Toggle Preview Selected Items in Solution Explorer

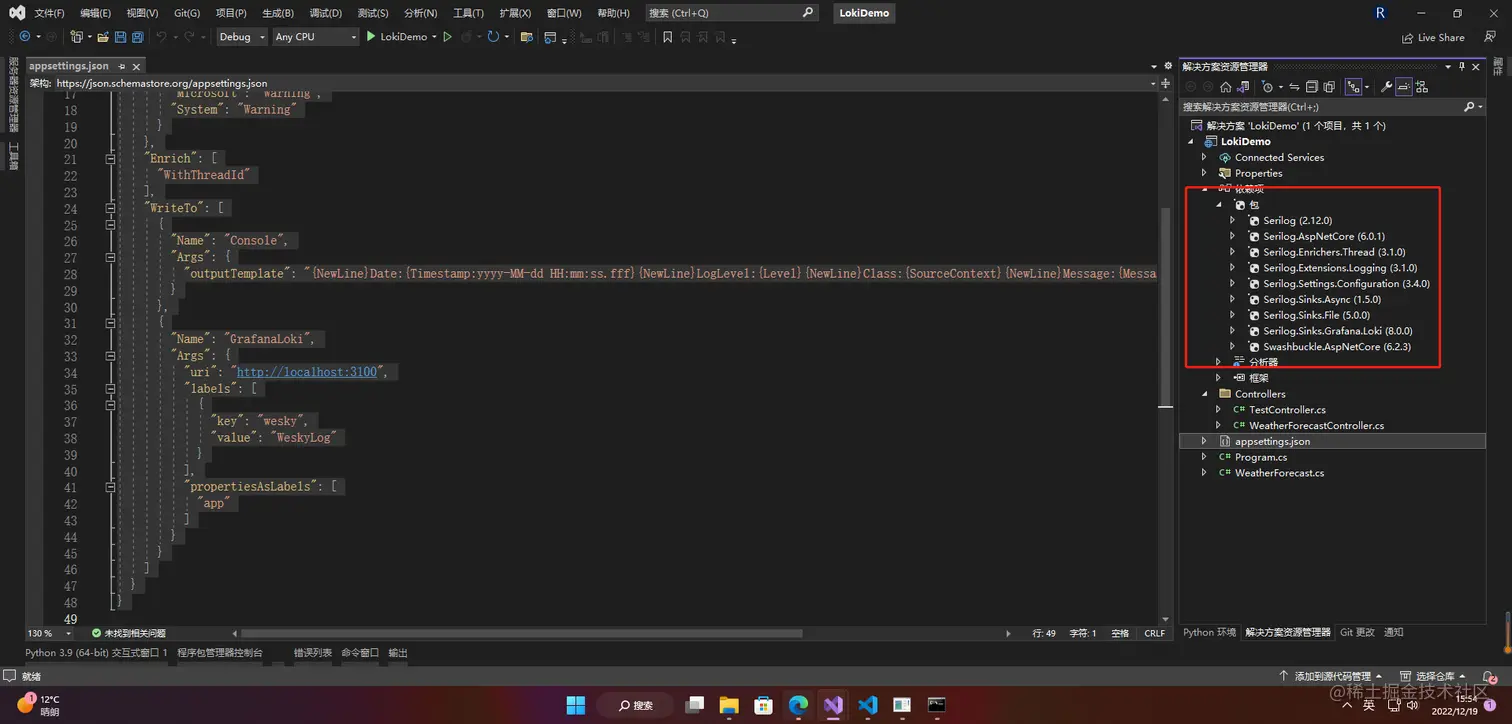click(1403, 87)
